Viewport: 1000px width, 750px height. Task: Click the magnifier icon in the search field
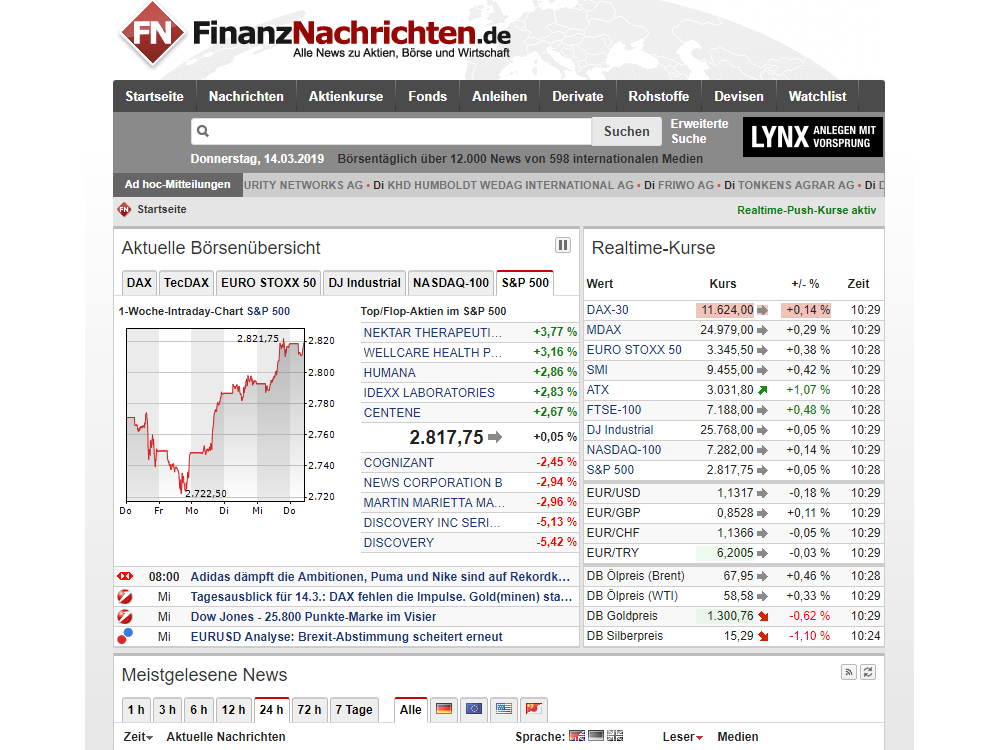203,131
